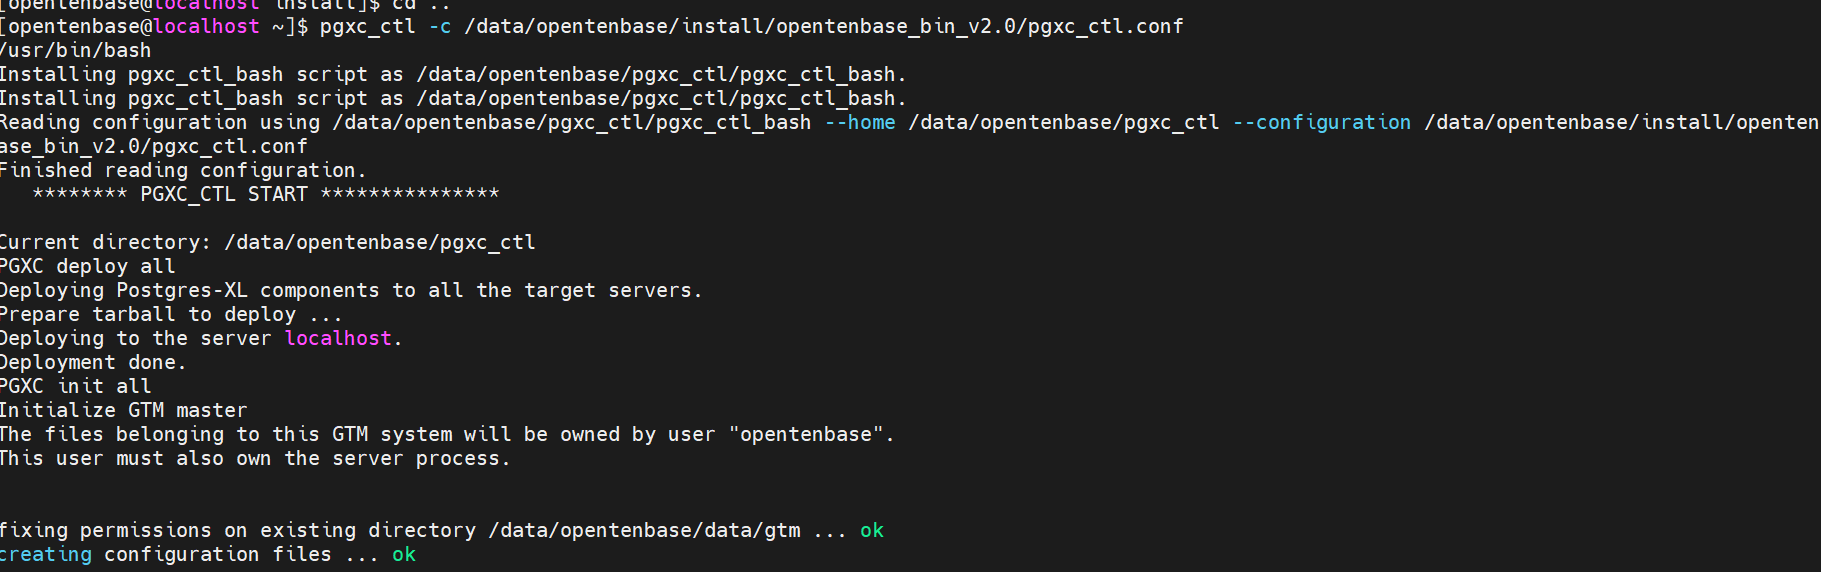Click the '/usr/bin/bash' output line
Viewport: 1821px width, 572px height.
(x=76, y=50)
